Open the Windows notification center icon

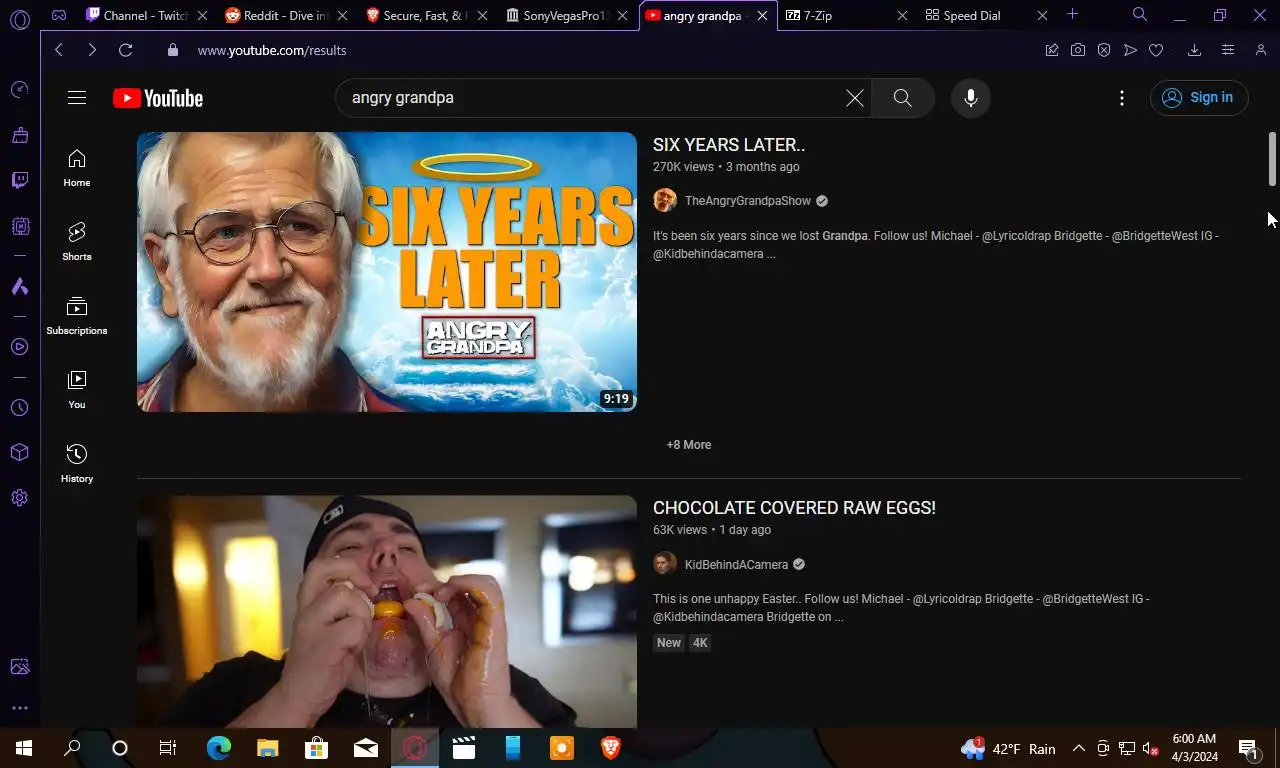pyautogui.click(x=1249, y=748)
